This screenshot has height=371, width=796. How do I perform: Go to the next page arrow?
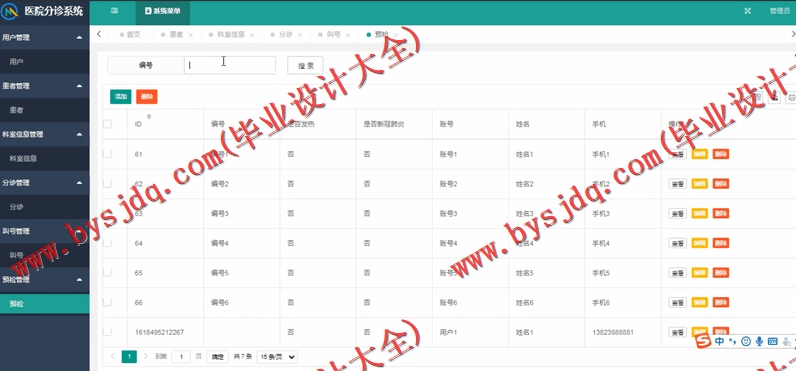[146, 356]
